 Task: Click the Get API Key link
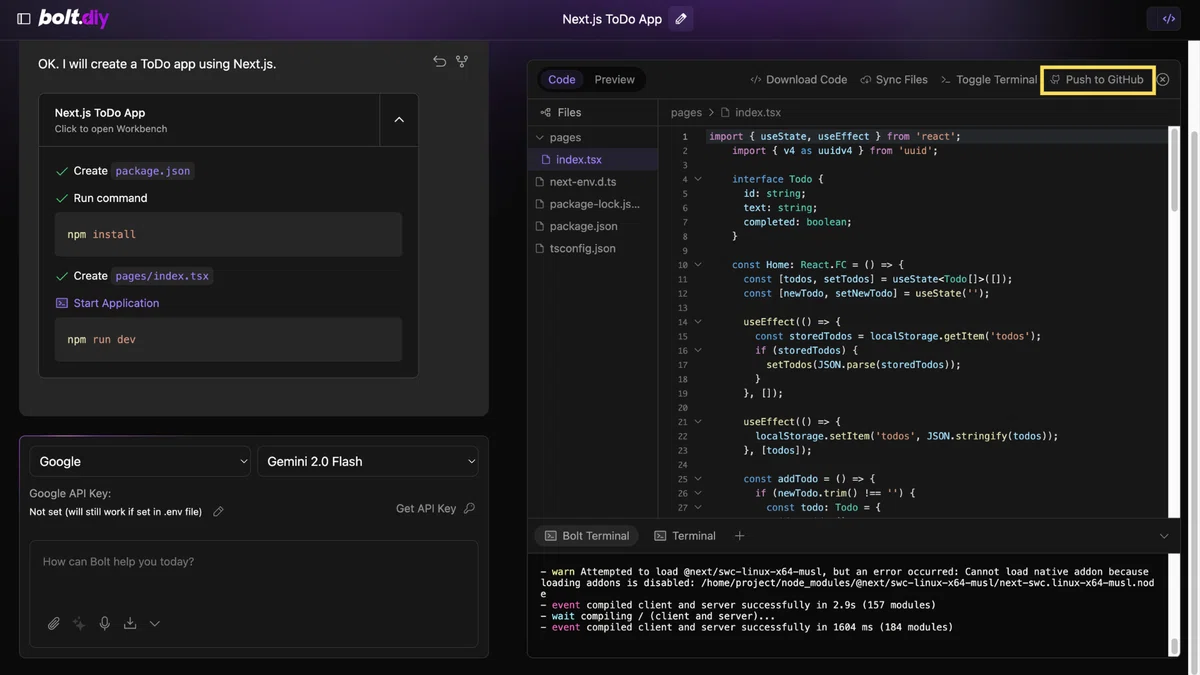(435, 508)
